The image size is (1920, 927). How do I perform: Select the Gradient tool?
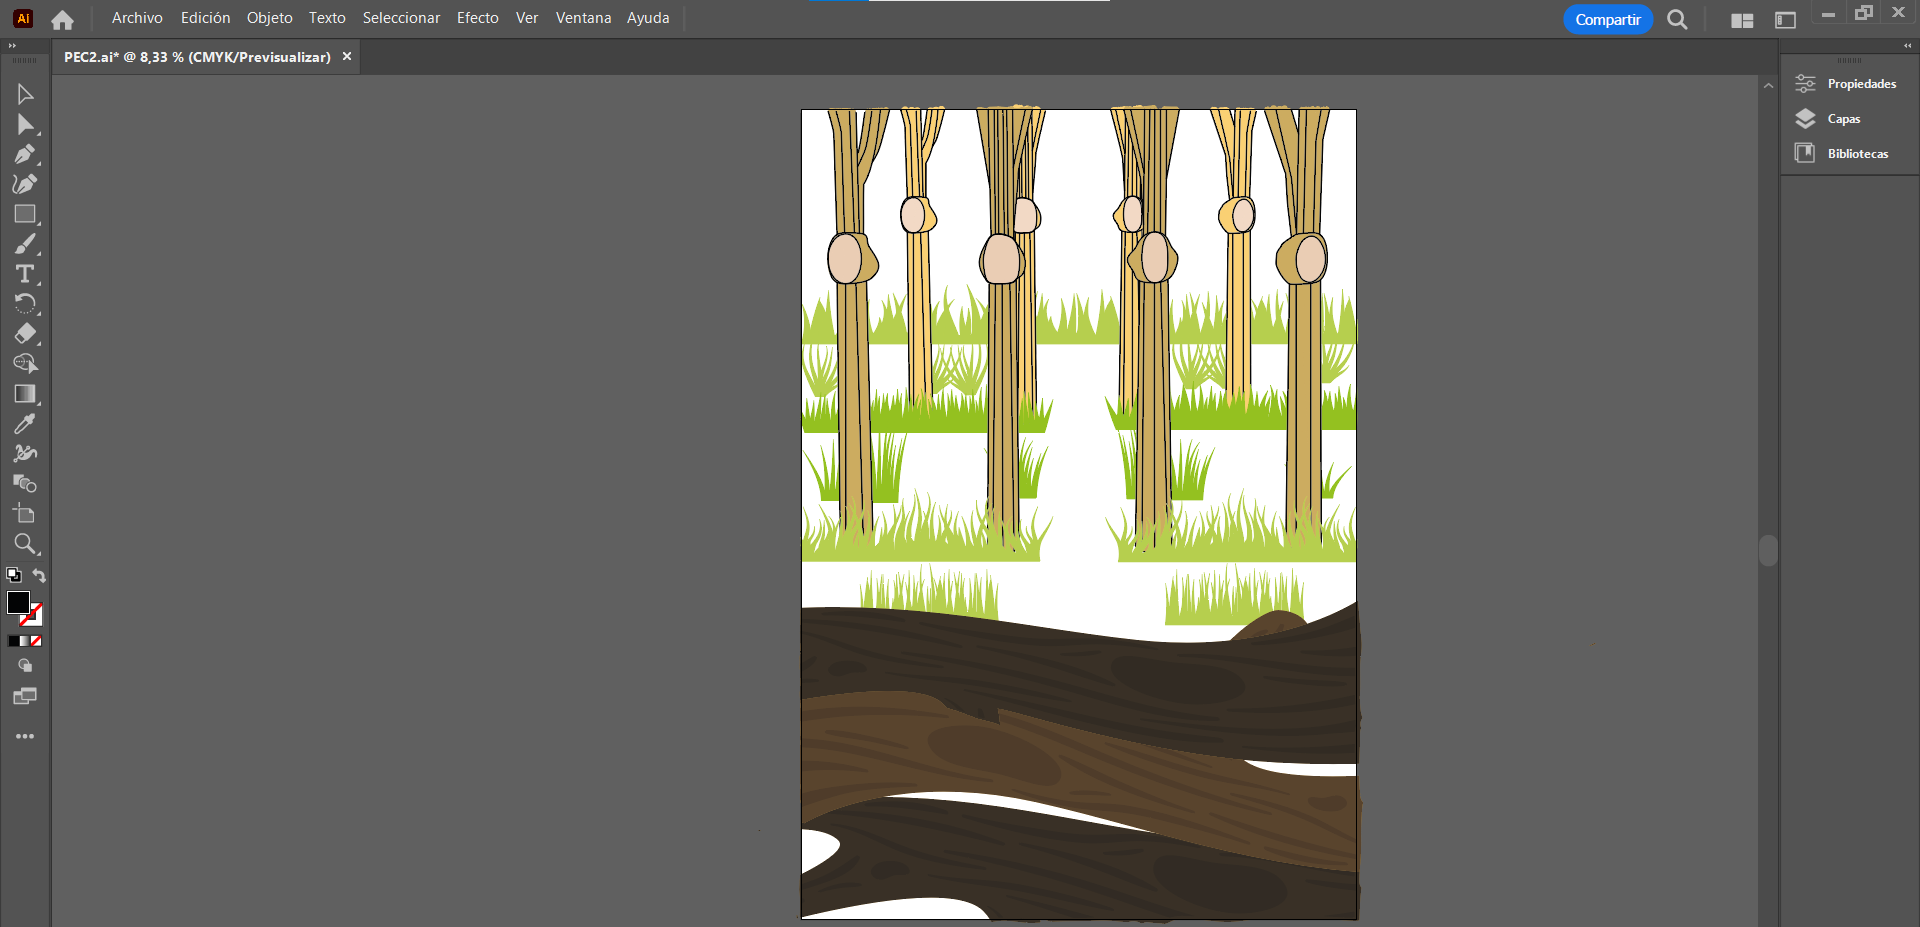coord(25,394)
